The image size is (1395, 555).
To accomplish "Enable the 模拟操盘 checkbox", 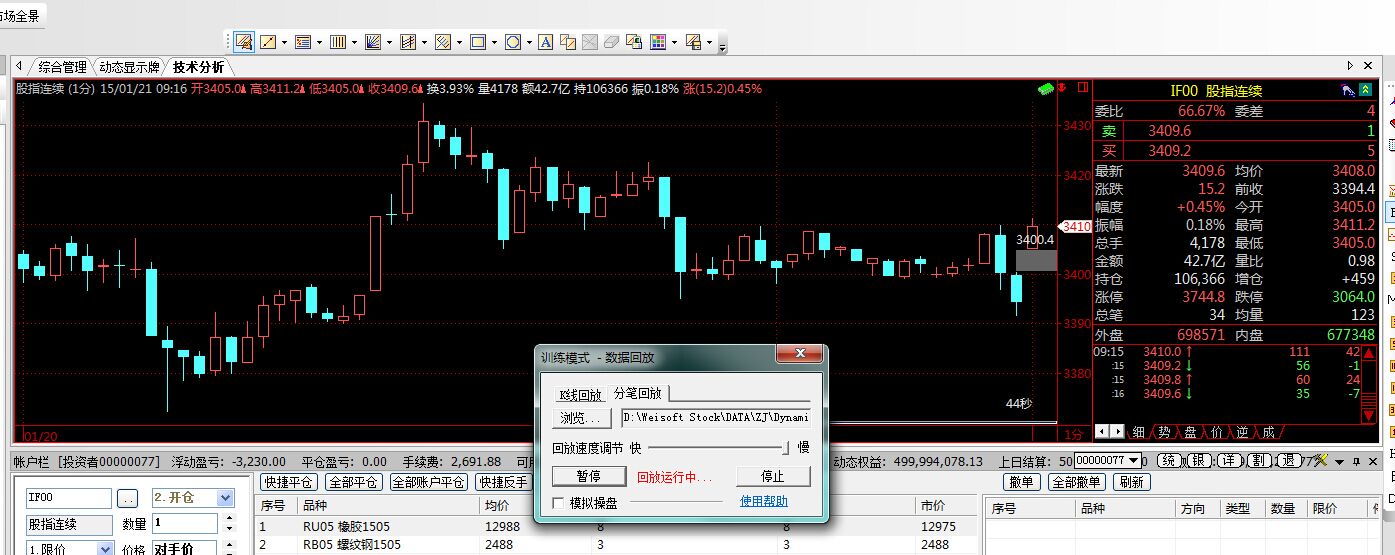I will pyautogui.click(x=559, y=503).
